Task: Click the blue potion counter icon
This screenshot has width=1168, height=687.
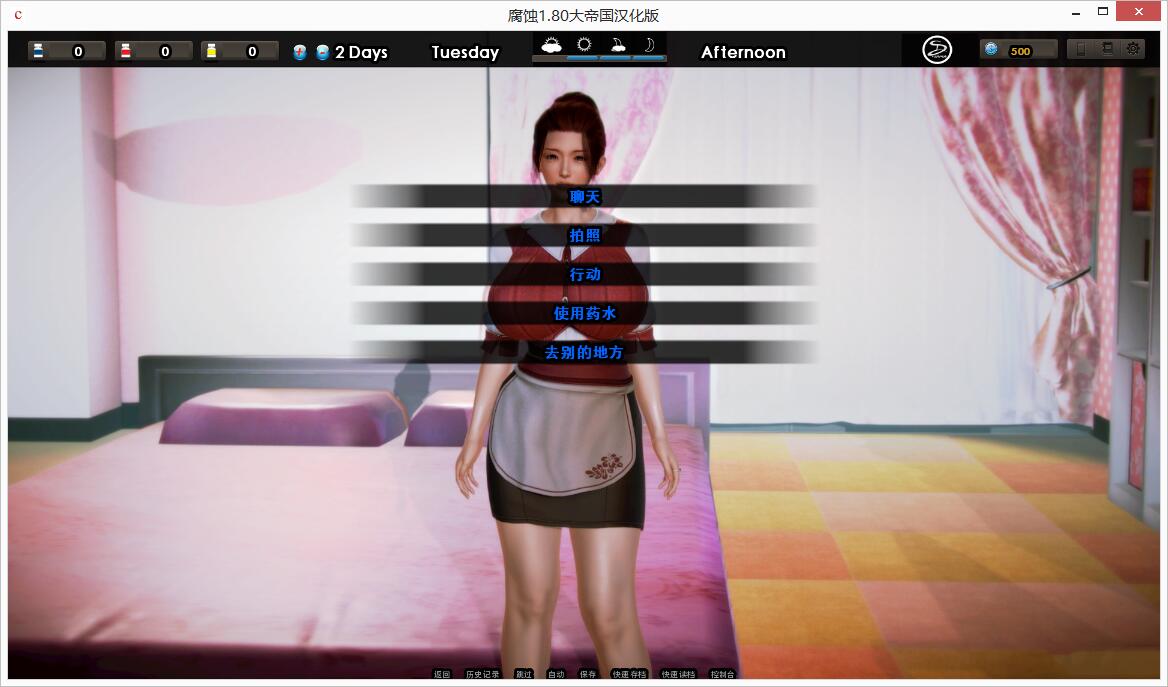Action: click(37, 51)
